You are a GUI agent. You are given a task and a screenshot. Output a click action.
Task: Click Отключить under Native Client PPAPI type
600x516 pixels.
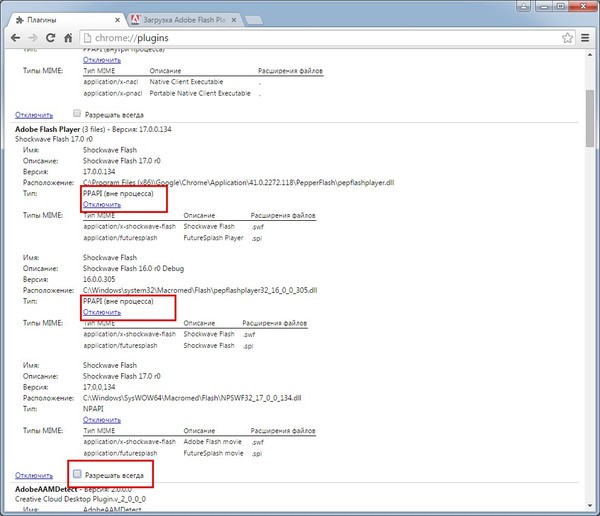[102, 60]
